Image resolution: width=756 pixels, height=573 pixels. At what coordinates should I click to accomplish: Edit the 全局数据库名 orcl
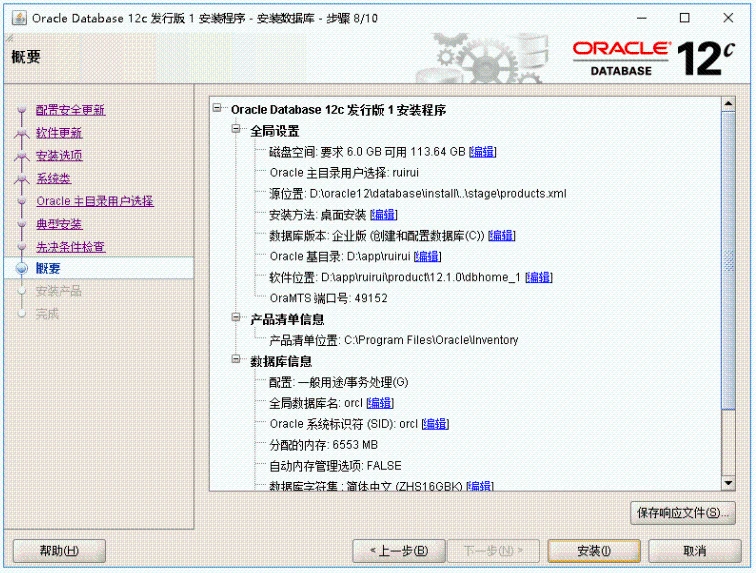pos(380,403)
